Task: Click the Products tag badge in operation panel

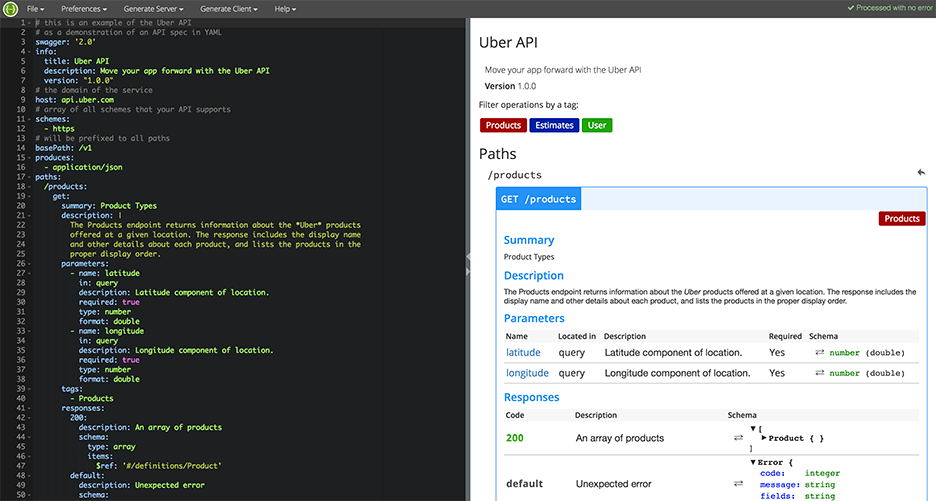Action: (901, 218)
